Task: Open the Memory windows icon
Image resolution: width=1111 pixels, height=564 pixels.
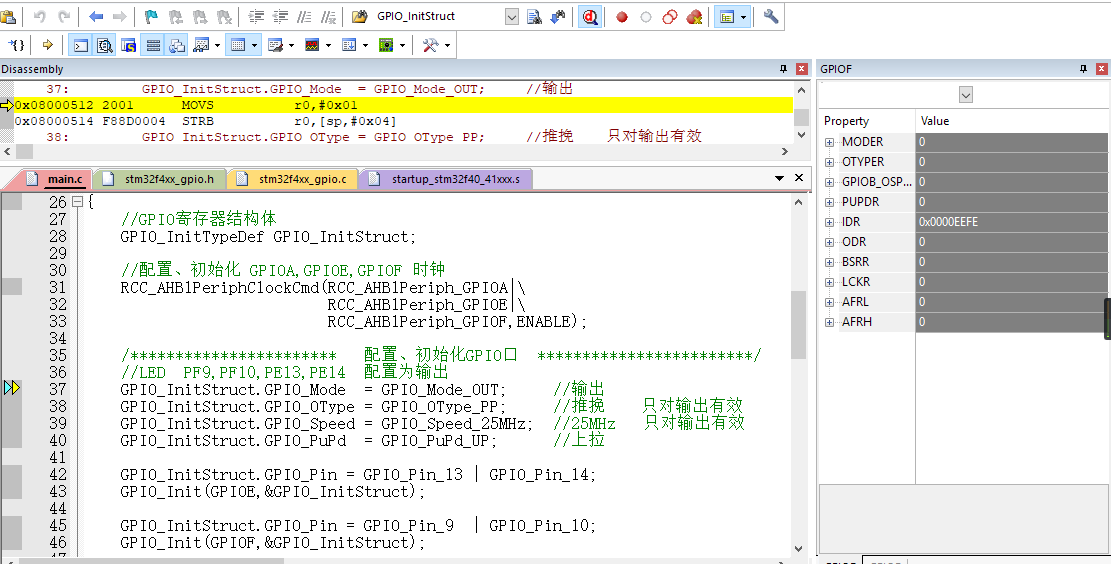Action: [x=238, y=45]
